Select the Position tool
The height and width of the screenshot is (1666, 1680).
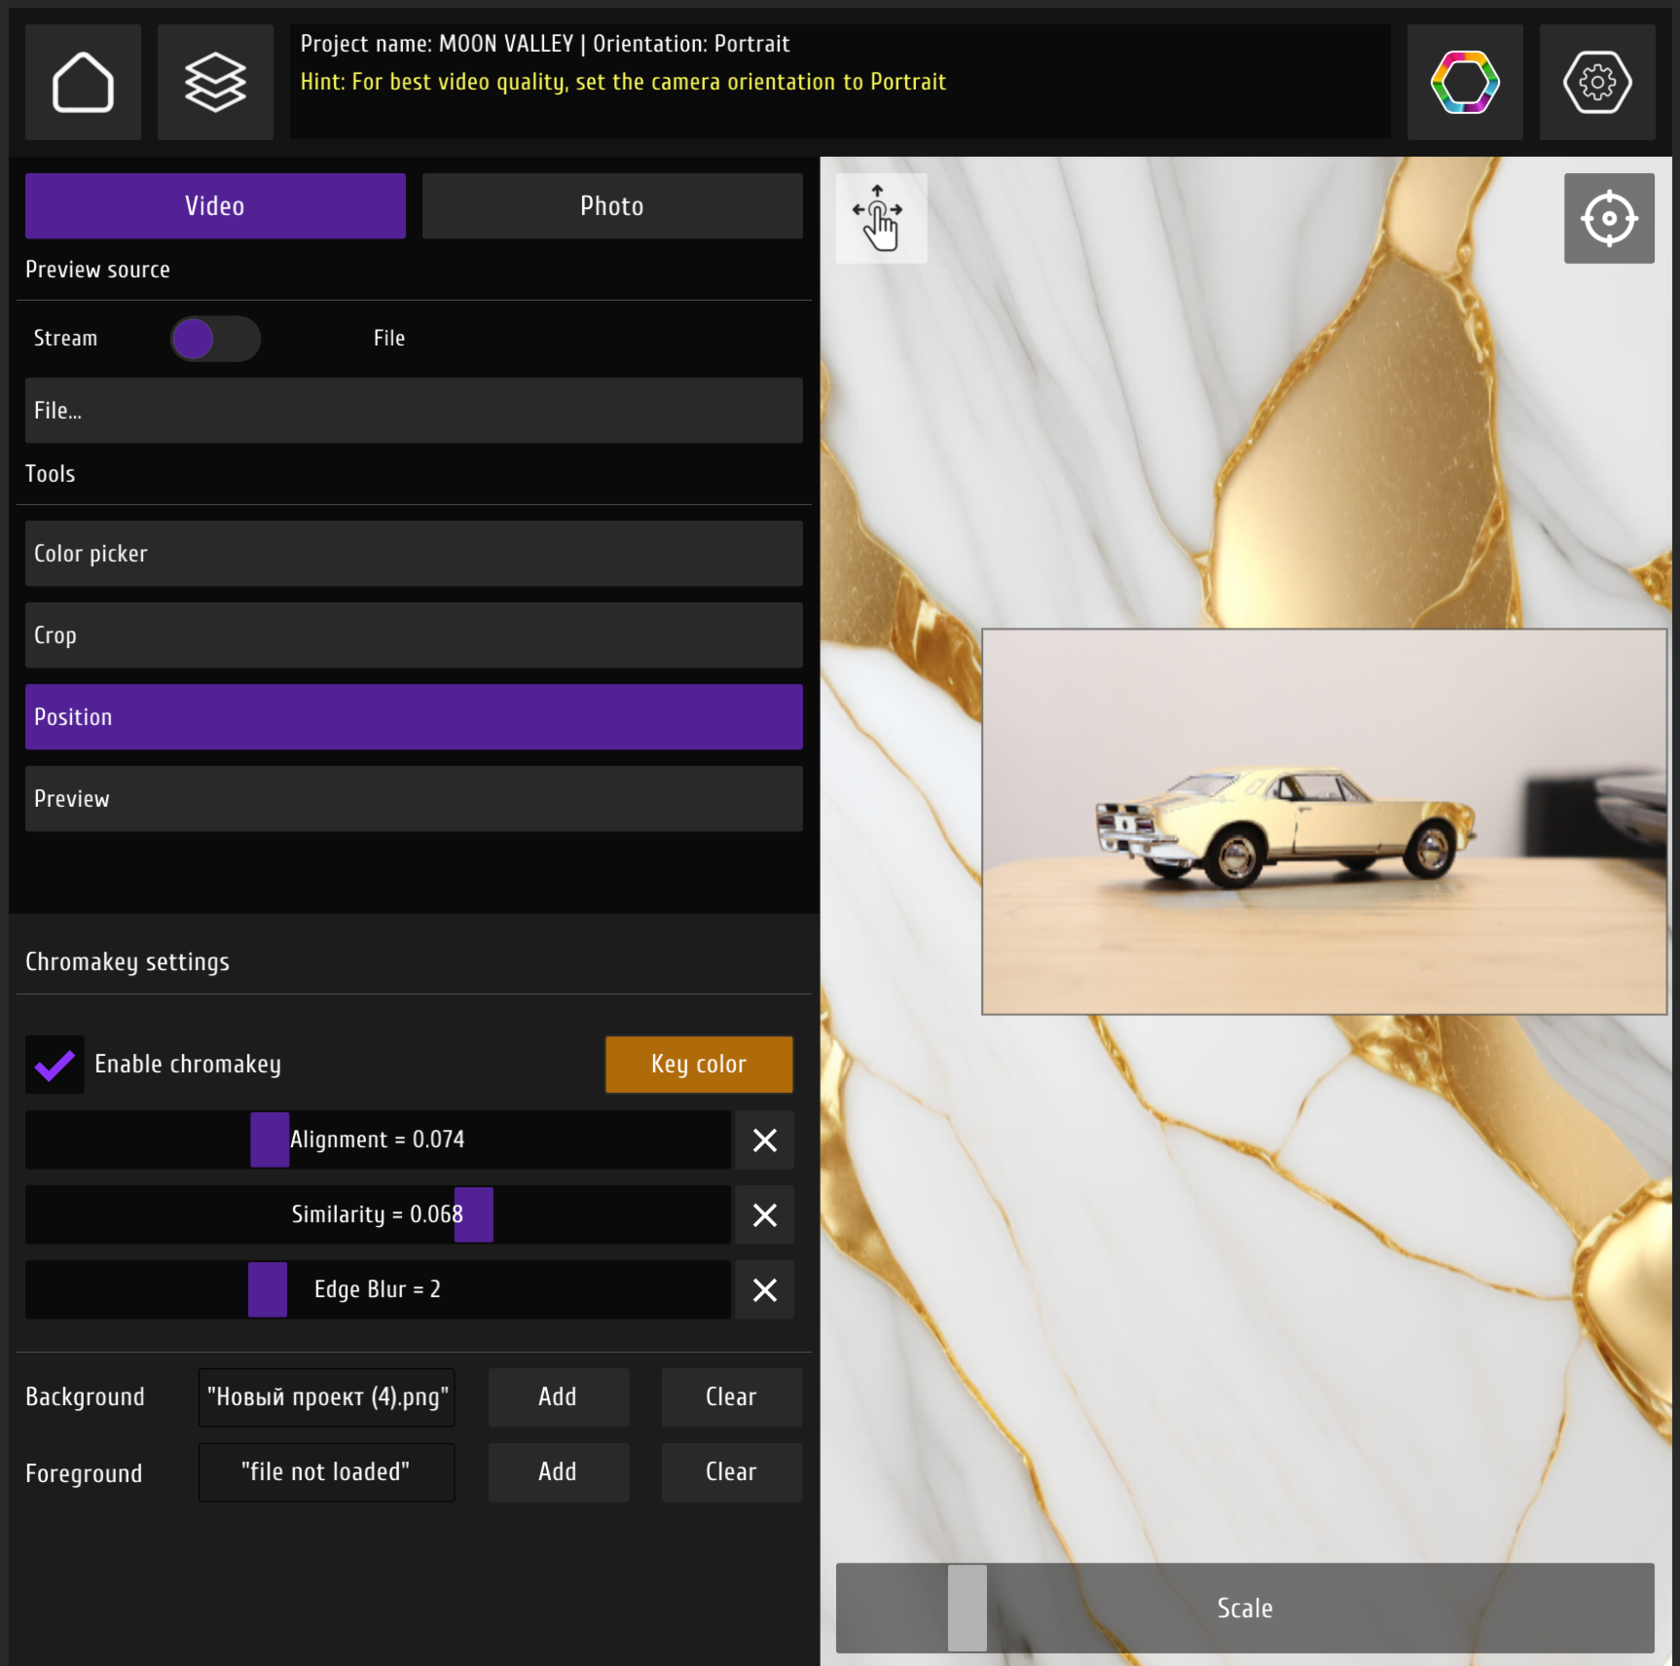[414, 717]
